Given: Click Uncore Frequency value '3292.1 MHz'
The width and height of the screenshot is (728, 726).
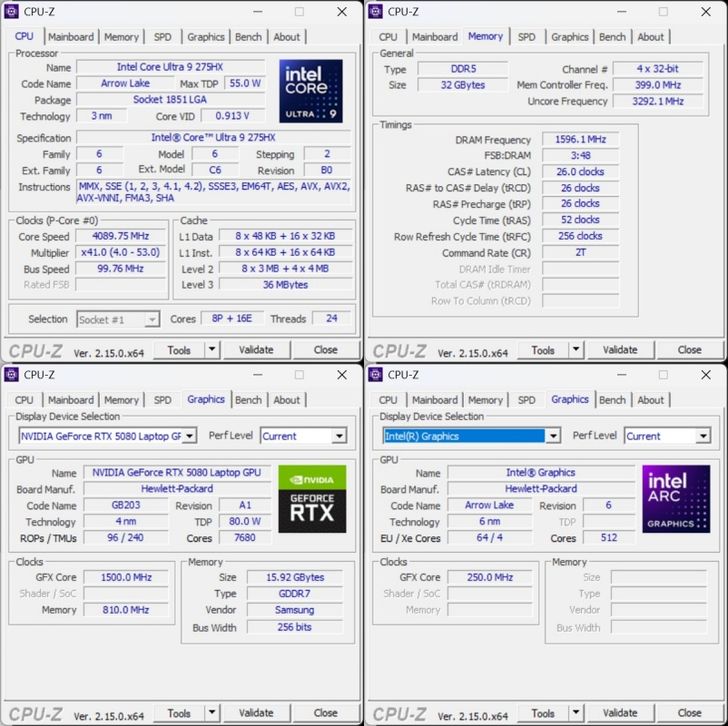Looking at the screenshot, I should (658, 101).
